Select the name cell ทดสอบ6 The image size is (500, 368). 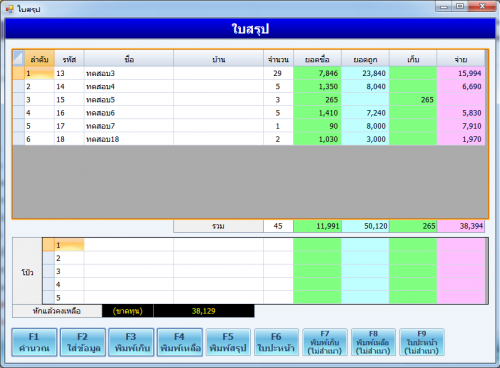coord(129,113)
